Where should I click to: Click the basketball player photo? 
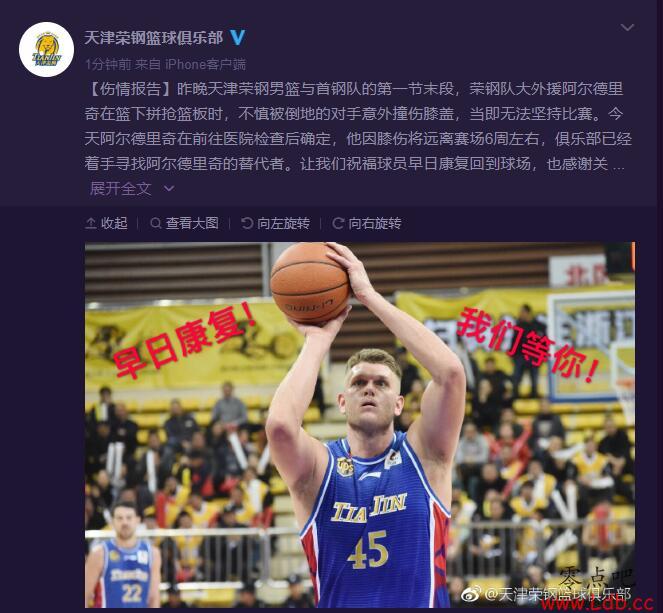[x=360, y=425]
